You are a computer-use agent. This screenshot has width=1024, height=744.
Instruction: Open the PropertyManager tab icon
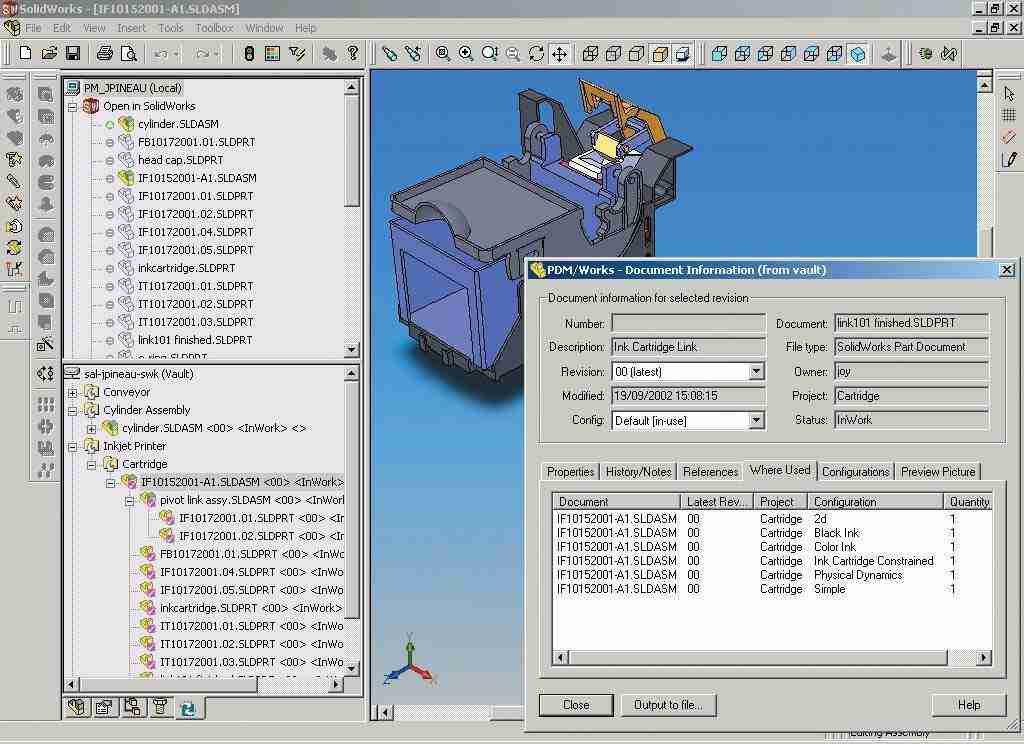(x=104, y=707)
